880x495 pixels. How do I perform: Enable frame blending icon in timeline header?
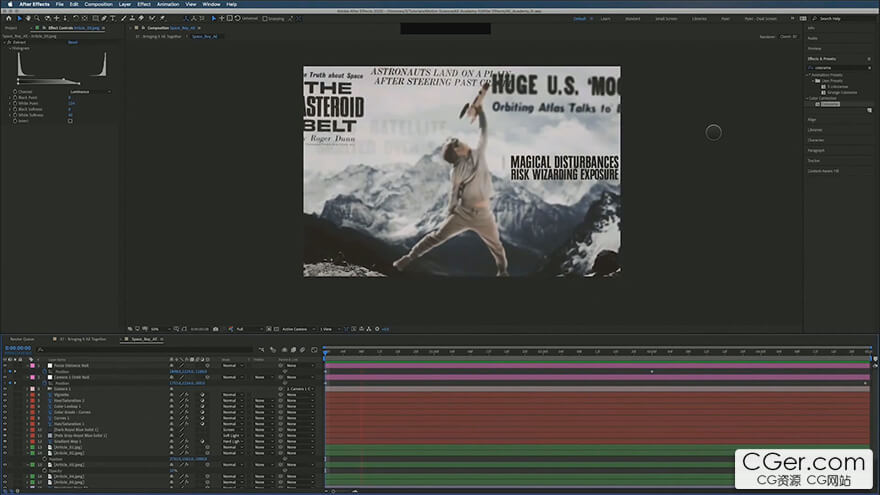point(293,350)
